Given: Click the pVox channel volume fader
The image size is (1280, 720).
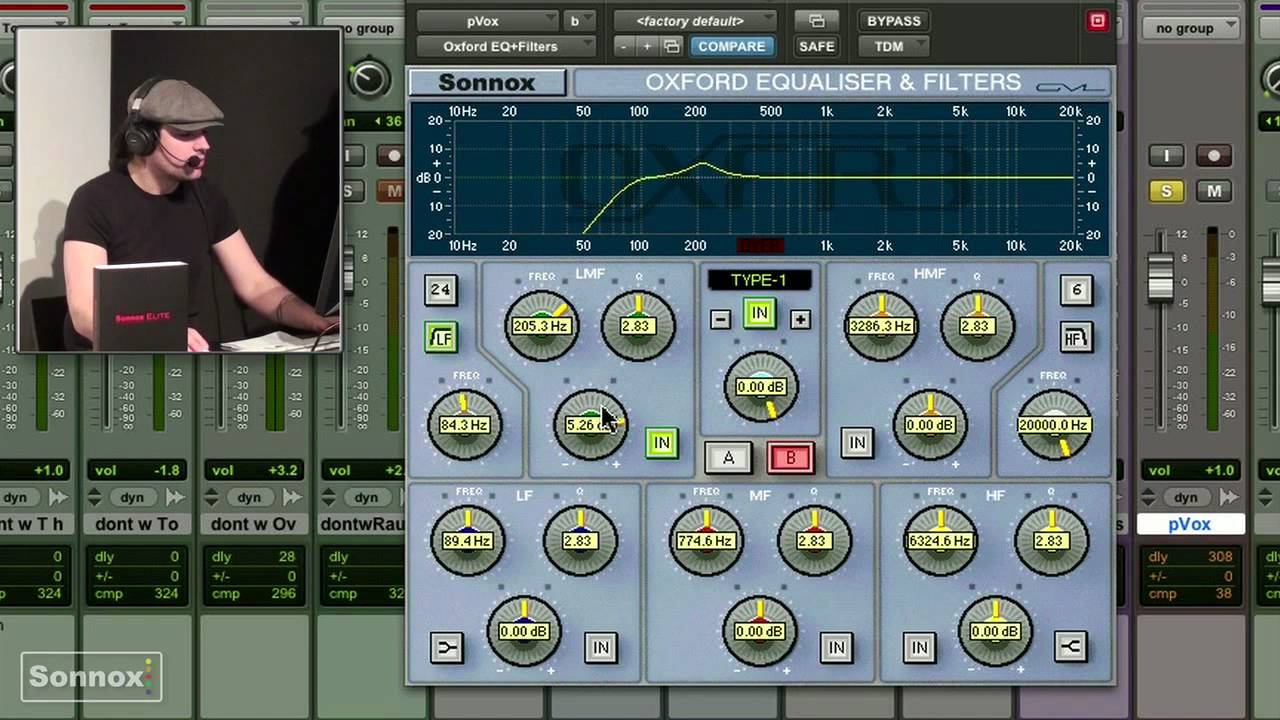Looking at the screenshot, I should pyautogui.click(x=1161, y=275).
